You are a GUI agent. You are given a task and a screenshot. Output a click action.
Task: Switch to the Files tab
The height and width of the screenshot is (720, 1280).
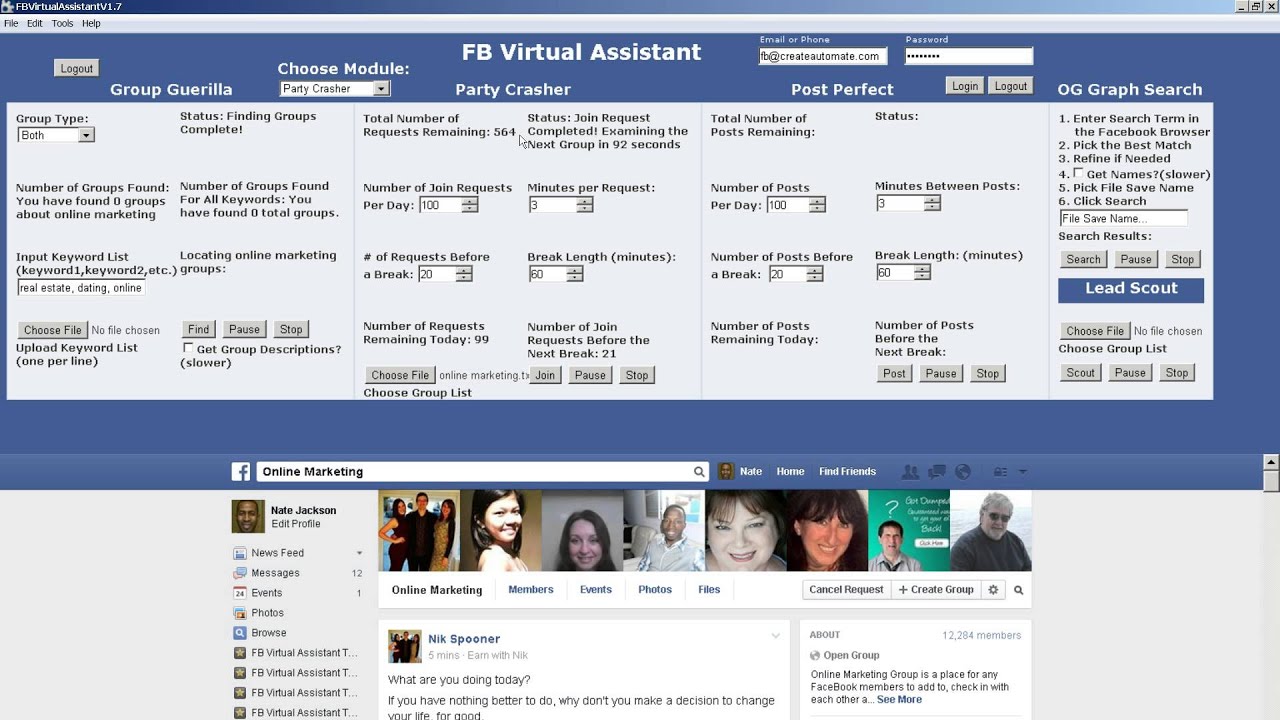pos(709,590)
